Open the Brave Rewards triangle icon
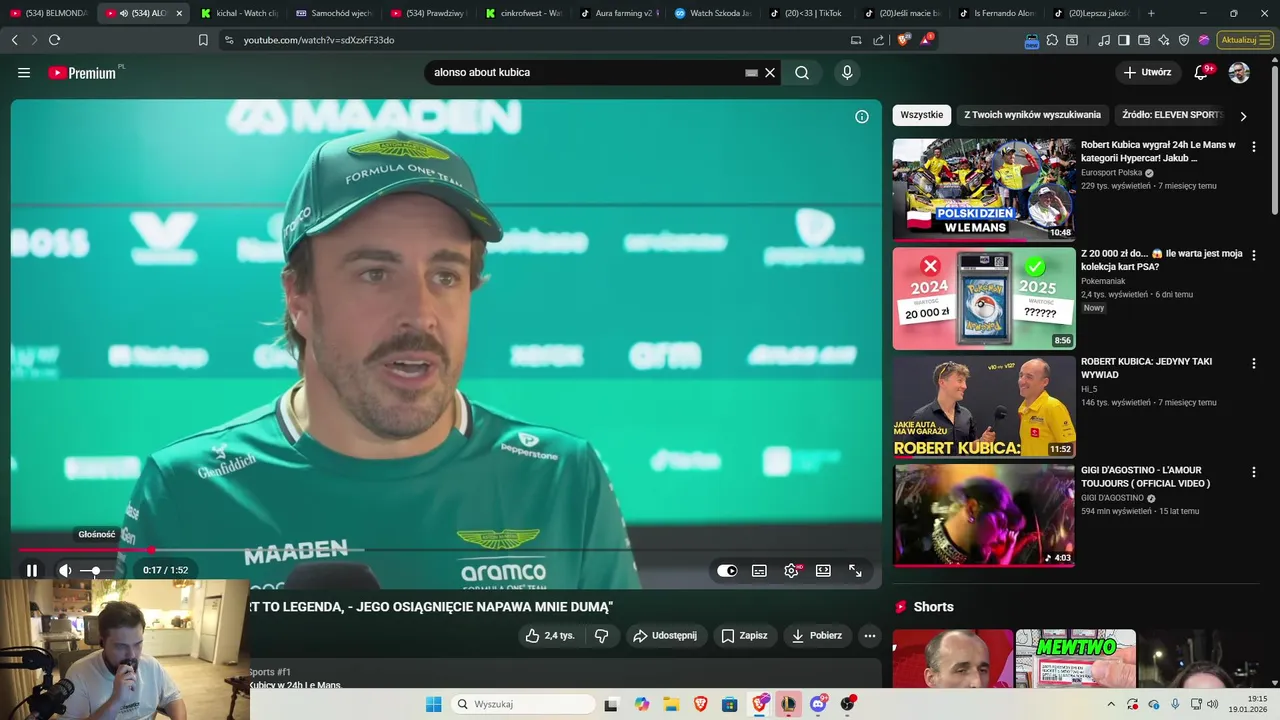The width and height of the screenshot is (1280, 720). coord(927,40)
